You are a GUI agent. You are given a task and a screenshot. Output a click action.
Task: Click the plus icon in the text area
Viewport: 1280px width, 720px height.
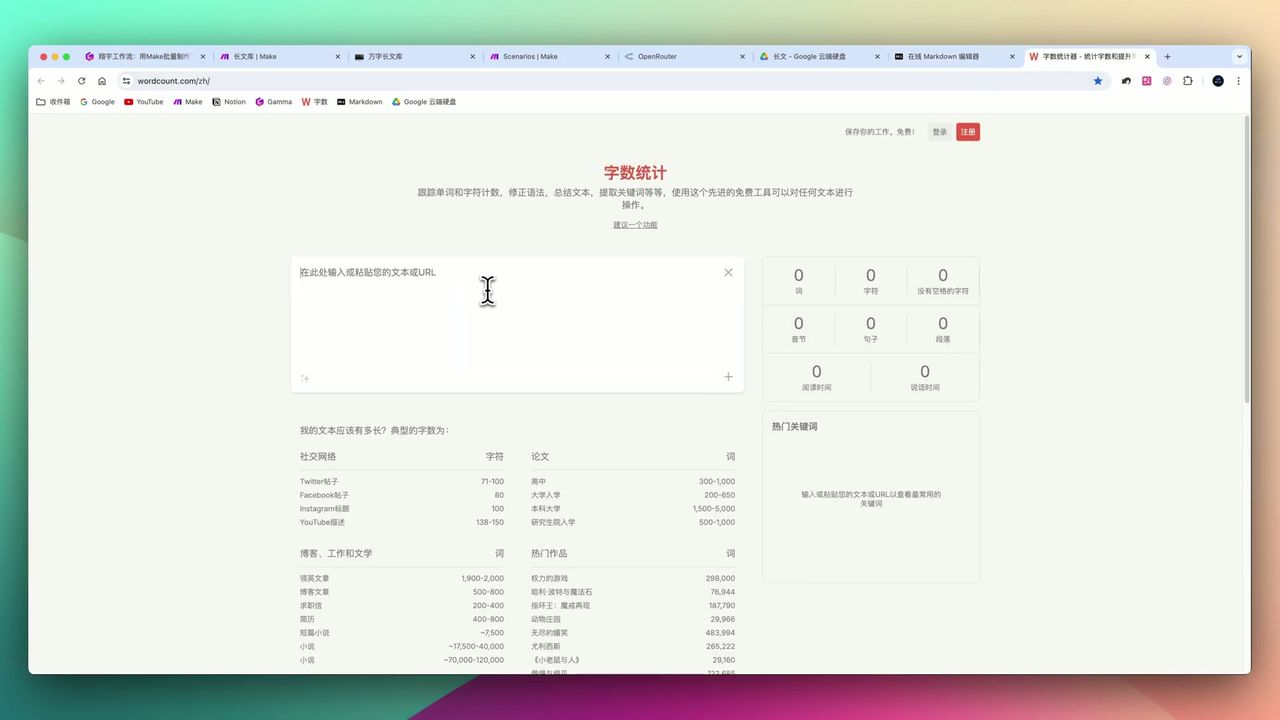tap(728, 377)
